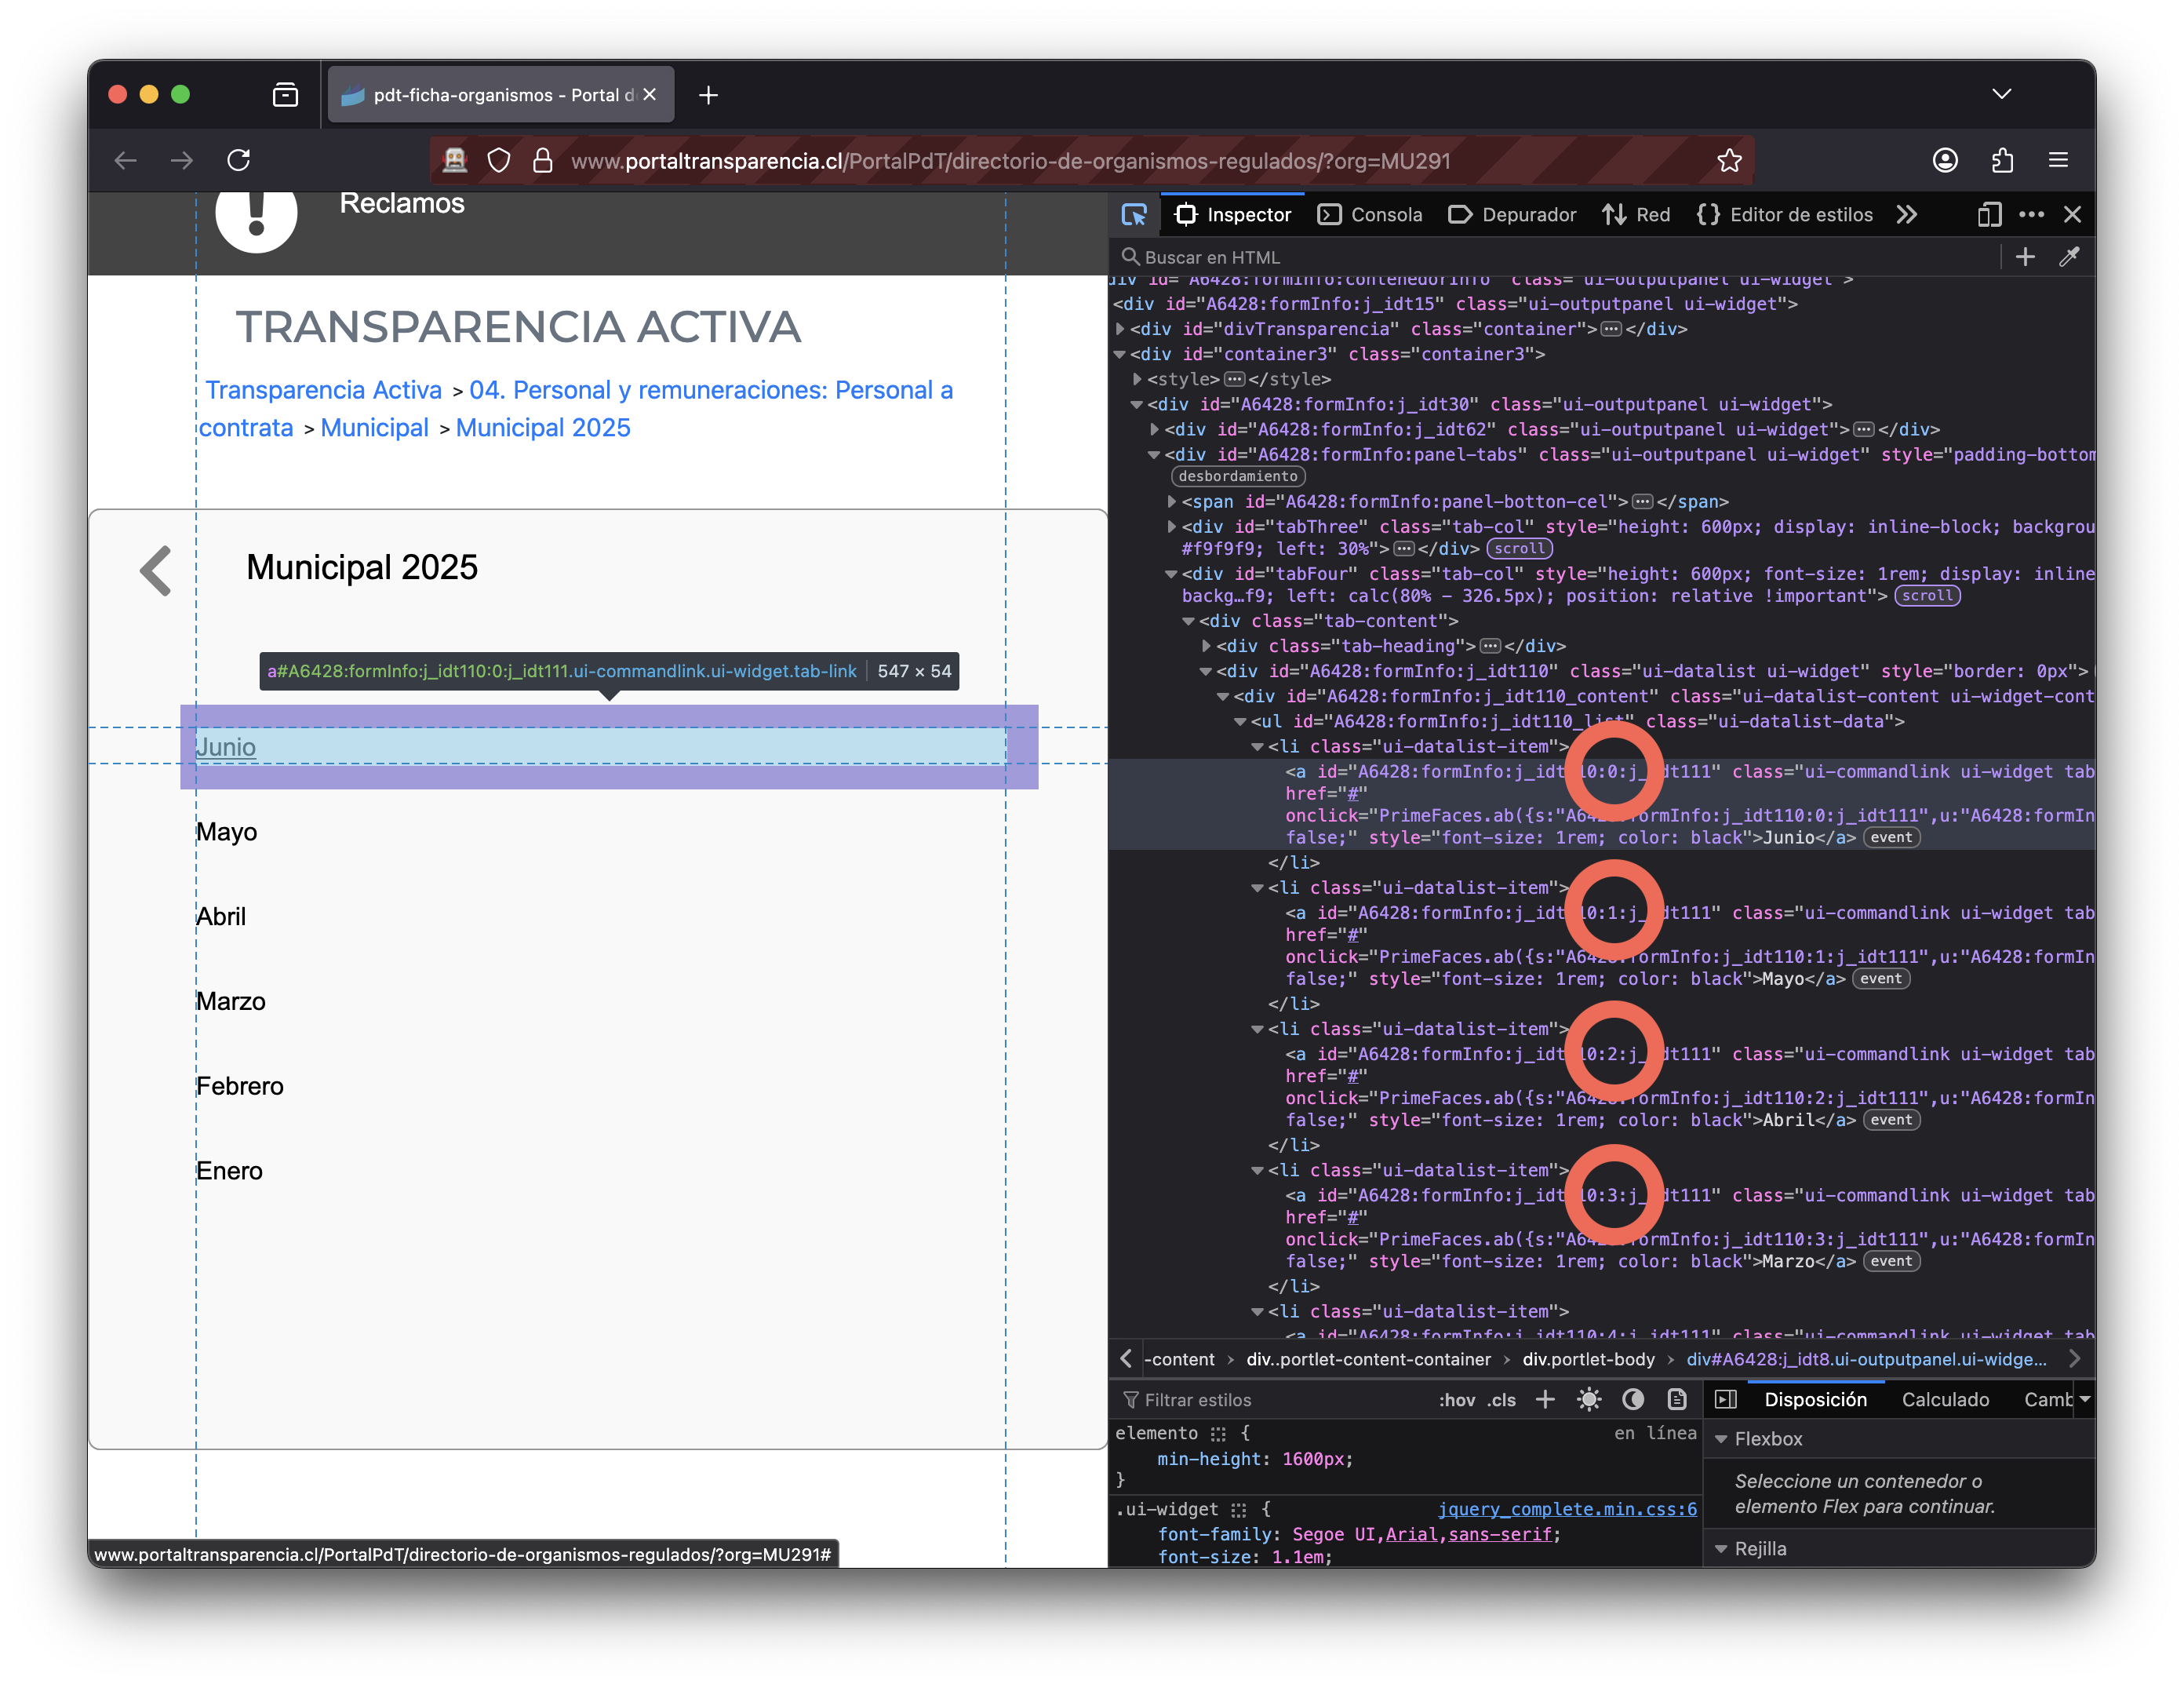
Task: Select the Marzo month link
Action: tap(230, 1001)
